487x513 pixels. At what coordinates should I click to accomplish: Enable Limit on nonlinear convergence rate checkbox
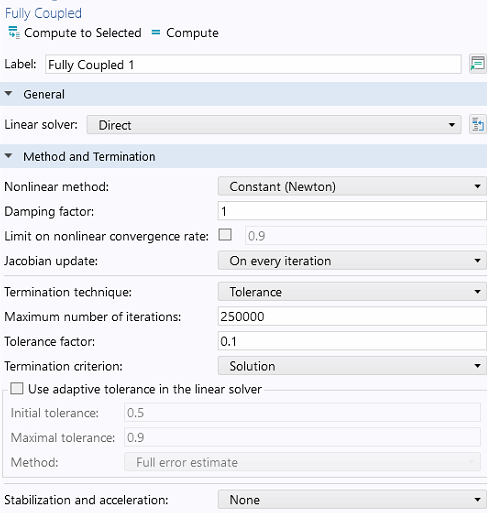coord(225,235)
